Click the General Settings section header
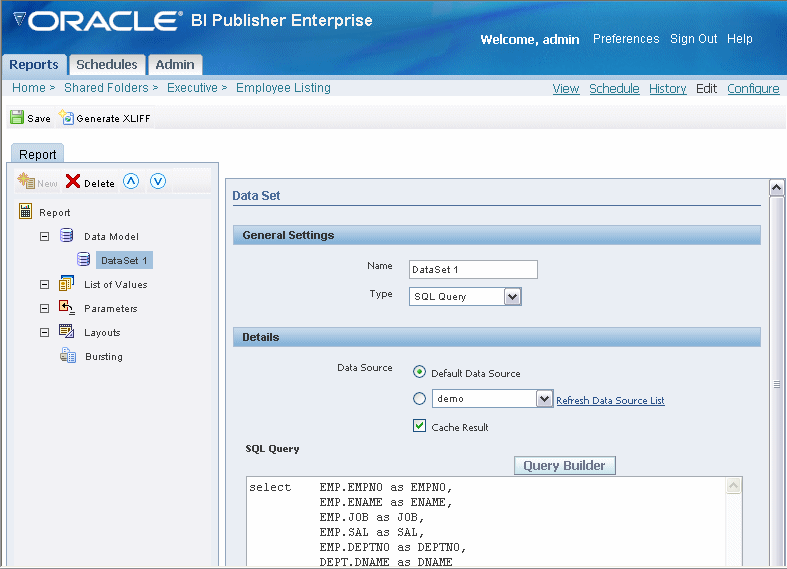Screen dimensions: 787x569 (x=497, y=235)
